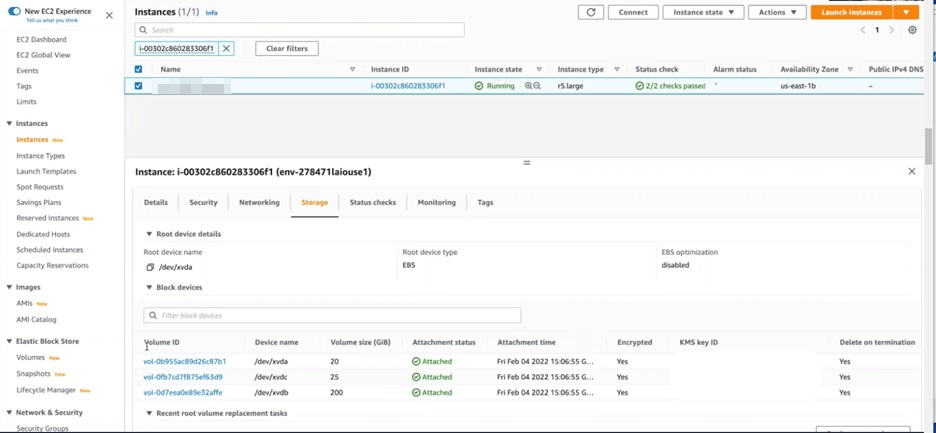Open the Status checks tab
The width and height of the screenshot is (936, 433).
click(372, 202)
